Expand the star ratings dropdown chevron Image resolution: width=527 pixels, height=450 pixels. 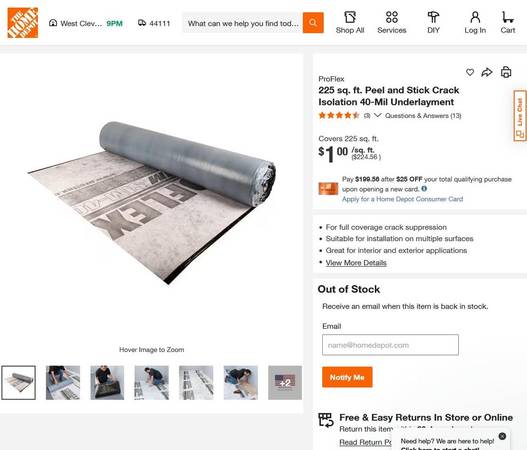point(377,115)
